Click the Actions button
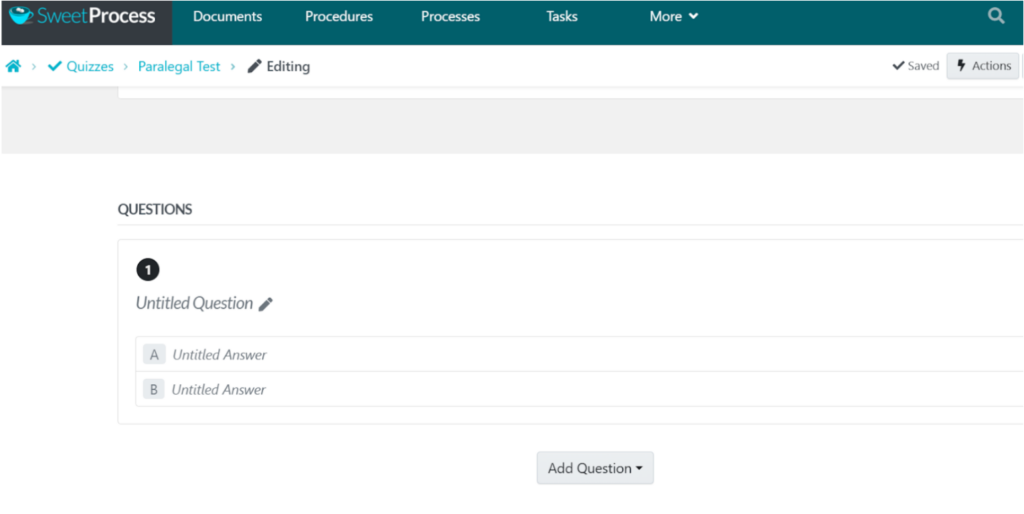Image resolution: width=1024 pixels, height=514 pixels. (x=983, y=66)
